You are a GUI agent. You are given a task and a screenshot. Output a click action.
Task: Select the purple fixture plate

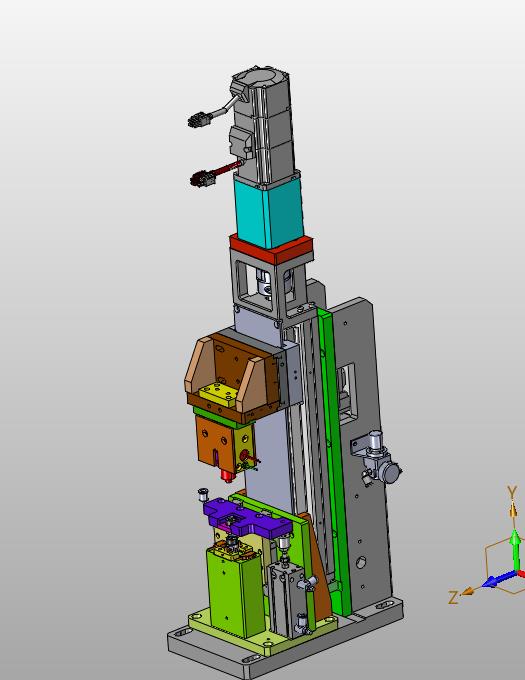coord(247,517)
